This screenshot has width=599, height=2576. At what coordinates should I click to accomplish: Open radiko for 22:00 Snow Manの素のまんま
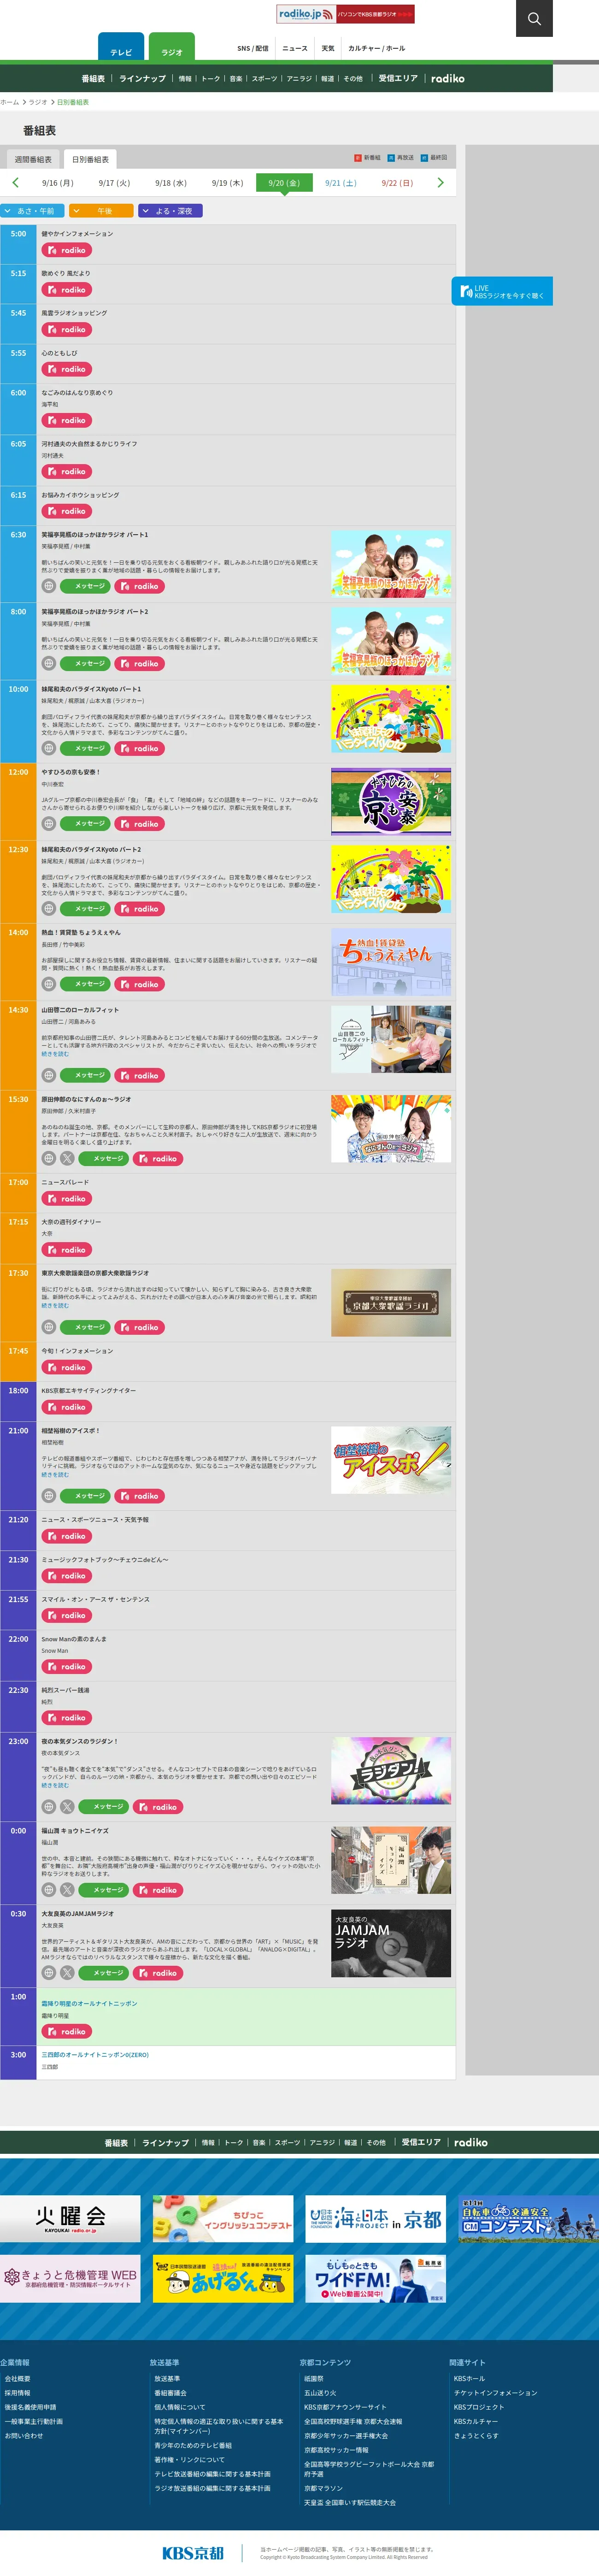point(66,1667)
